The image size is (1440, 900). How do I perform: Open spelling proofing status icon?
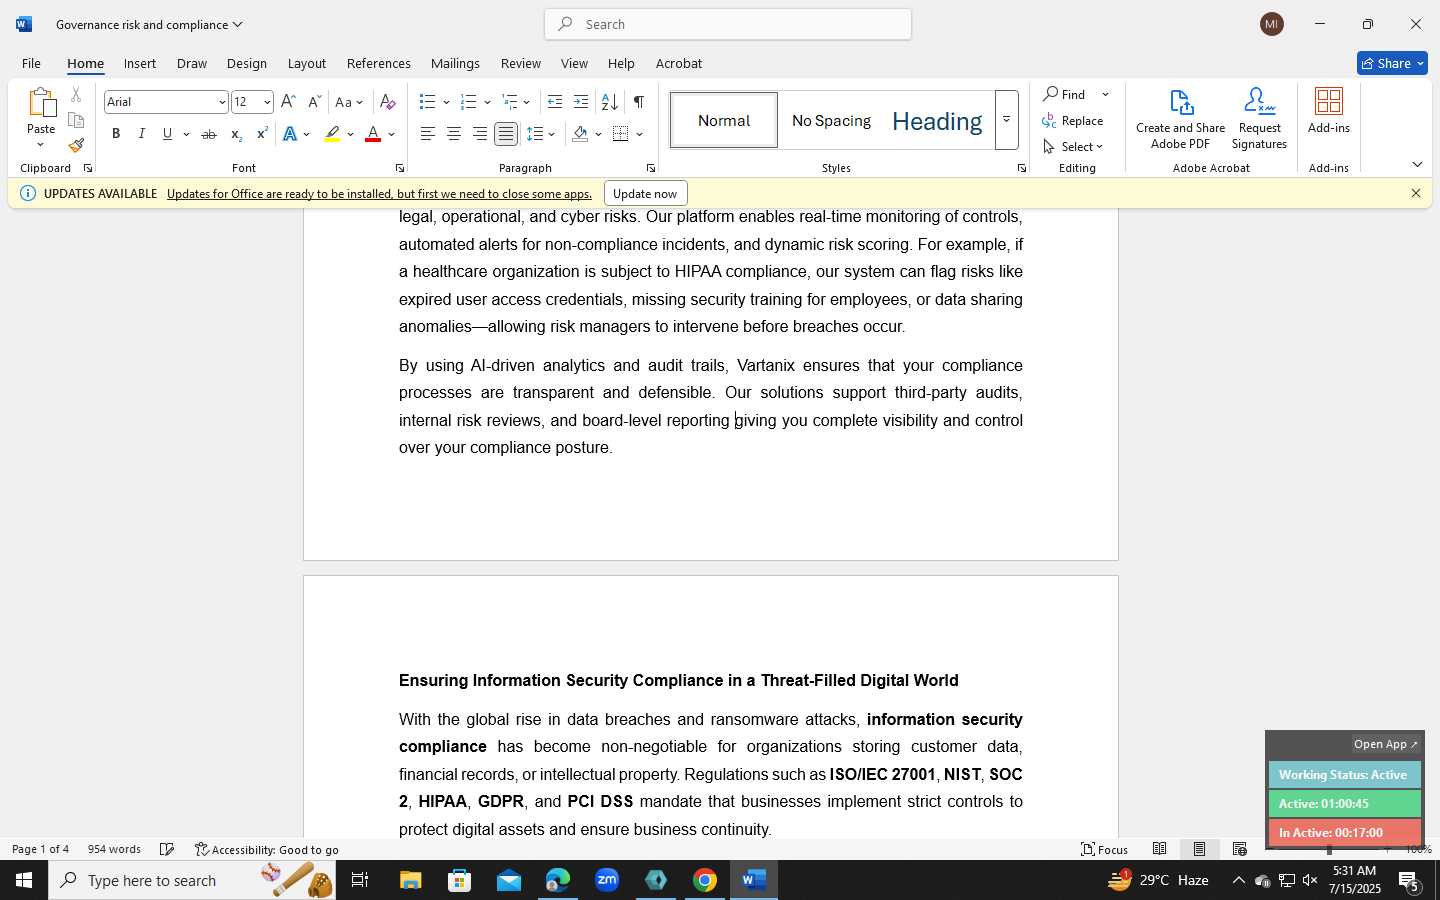(167, 849)
